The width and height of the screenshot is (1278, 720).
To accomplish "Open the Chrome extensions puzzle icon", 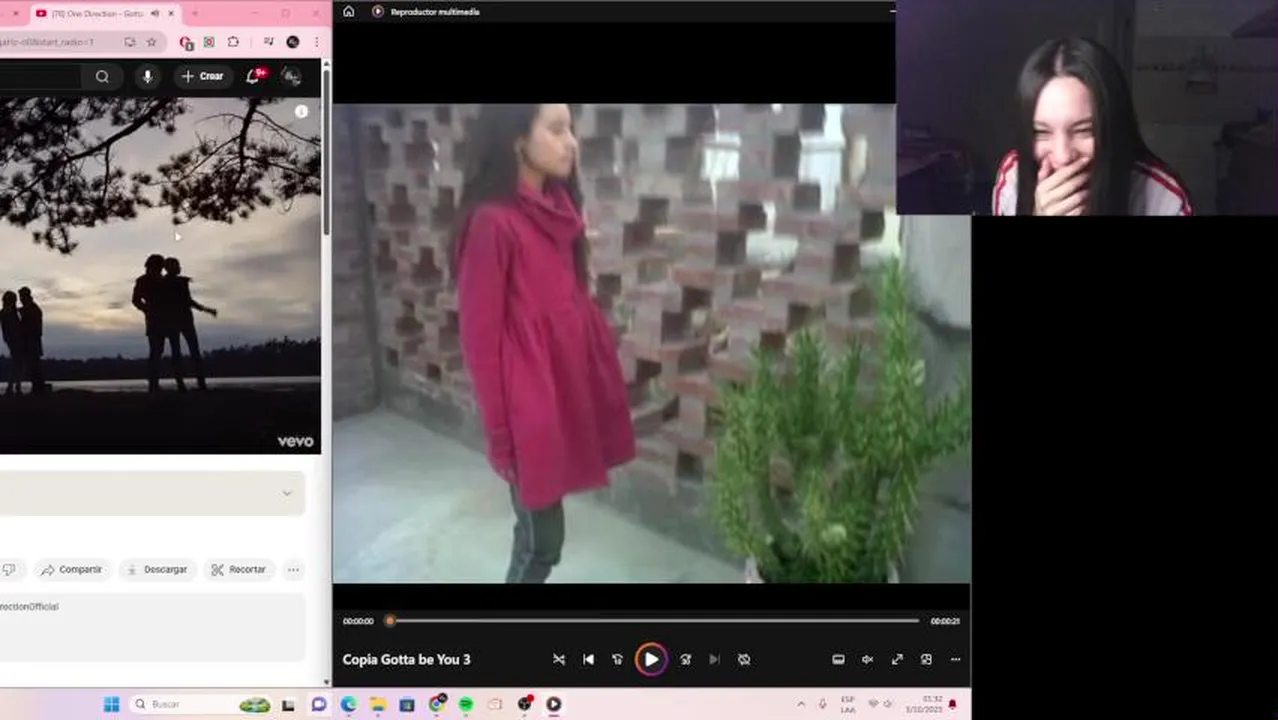I will tap(233, 42).
